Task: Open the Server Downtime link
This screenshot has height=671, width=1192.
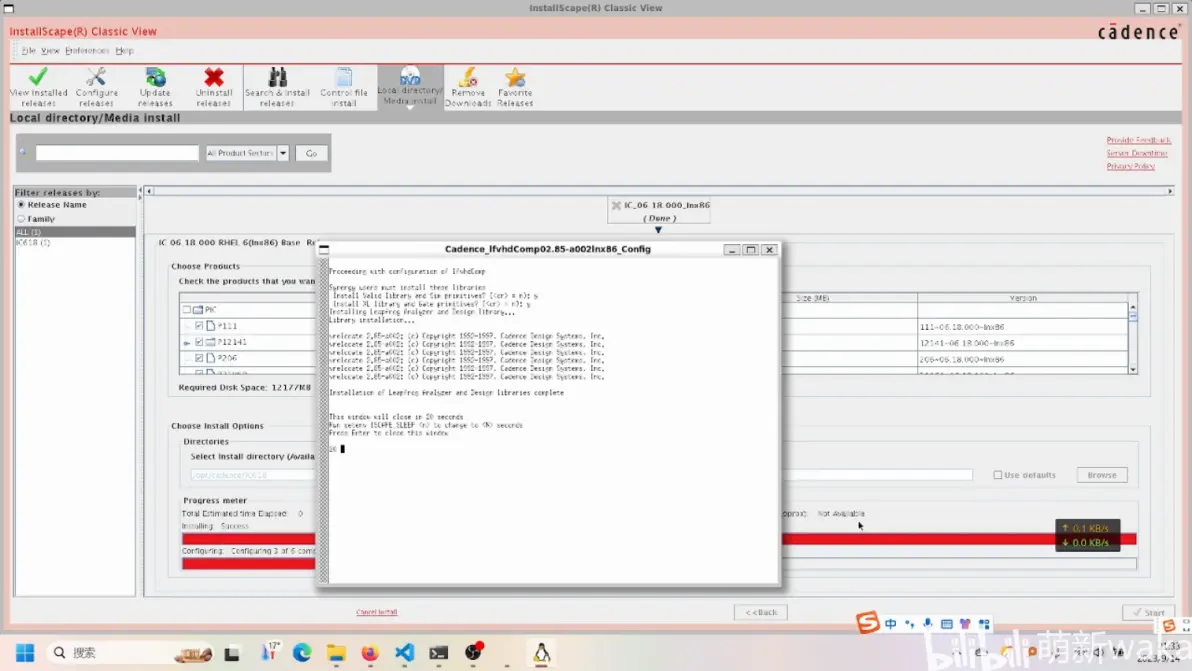Action: pos(1137,153)
